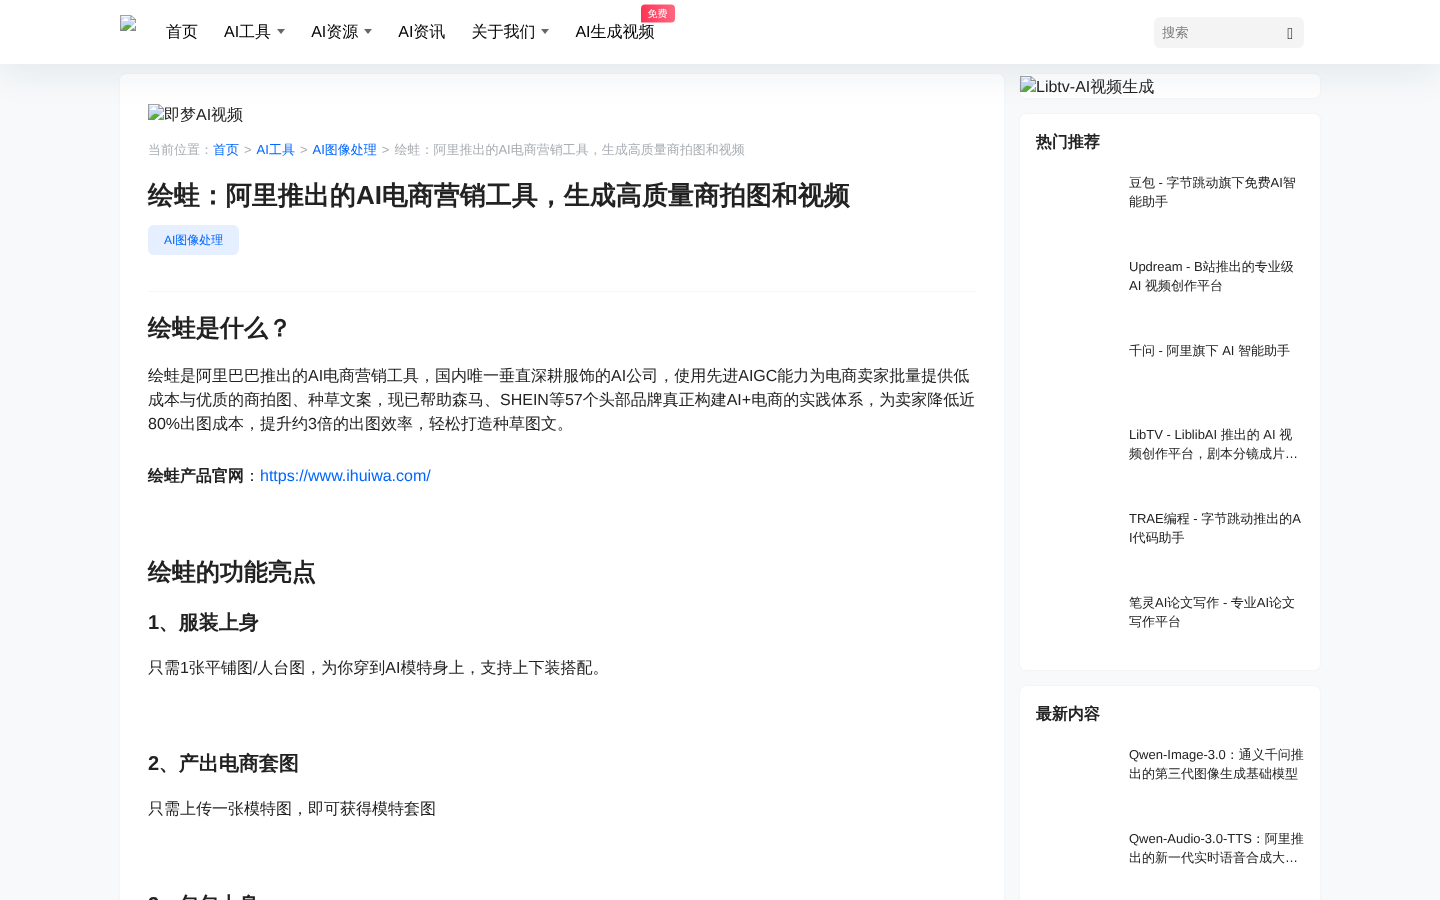Open the https://www.ihuiwa.com/ link

point(345,476)
